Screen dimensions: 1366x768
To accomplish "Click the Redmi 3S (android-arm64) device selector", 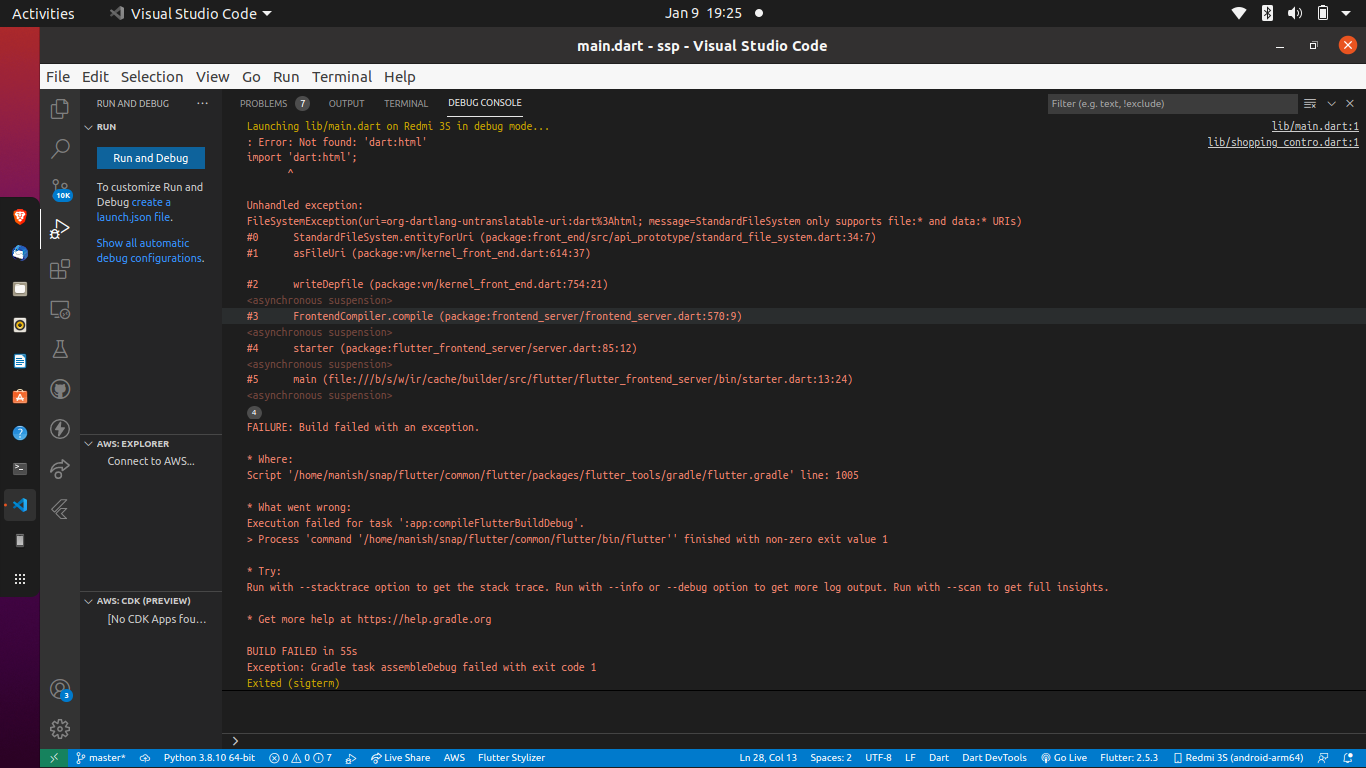I will pyautogui.click(x=1238, y=758).
